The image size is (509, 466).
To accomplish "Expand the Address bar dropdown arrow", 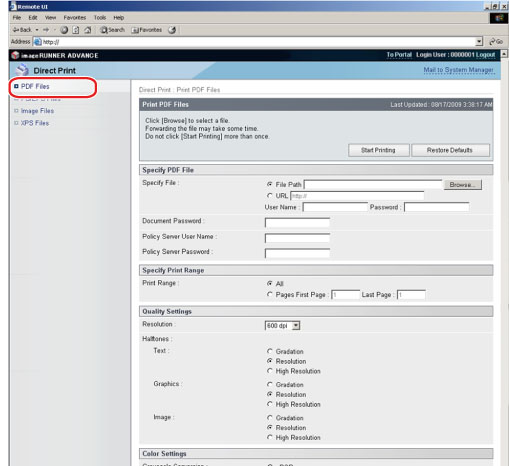I will [479, 42].
